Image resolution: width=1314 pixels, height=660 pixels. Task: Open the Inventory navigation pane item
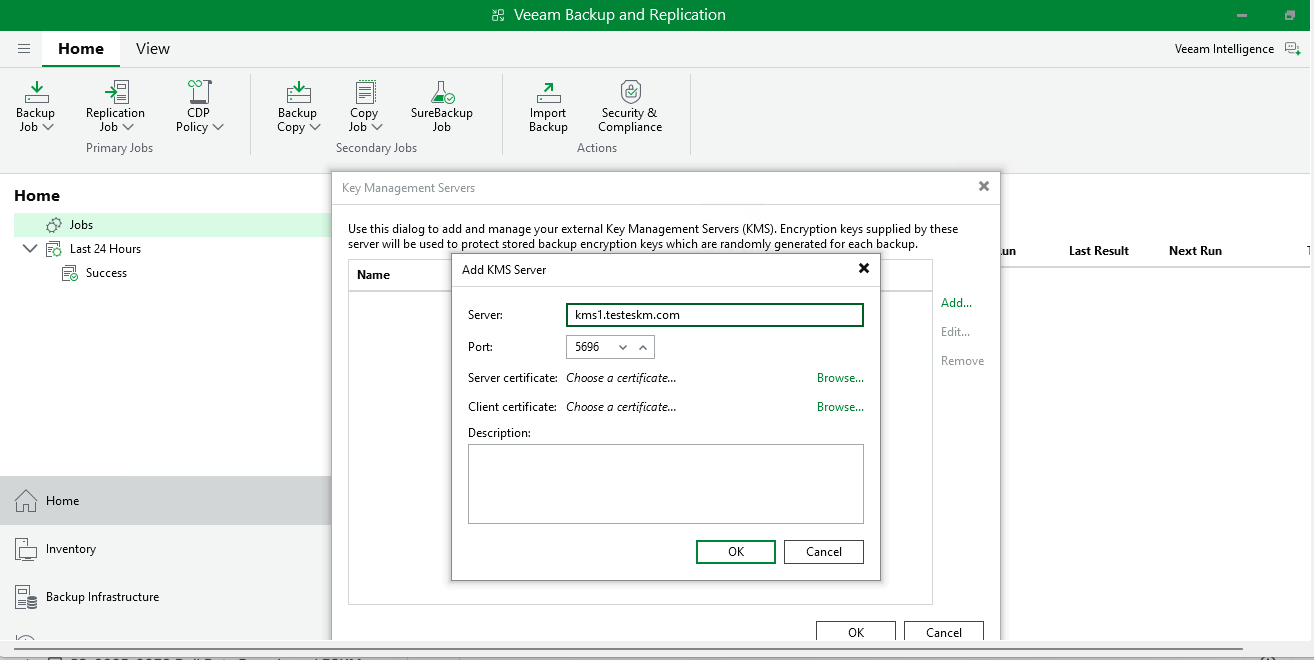(165, 549)
